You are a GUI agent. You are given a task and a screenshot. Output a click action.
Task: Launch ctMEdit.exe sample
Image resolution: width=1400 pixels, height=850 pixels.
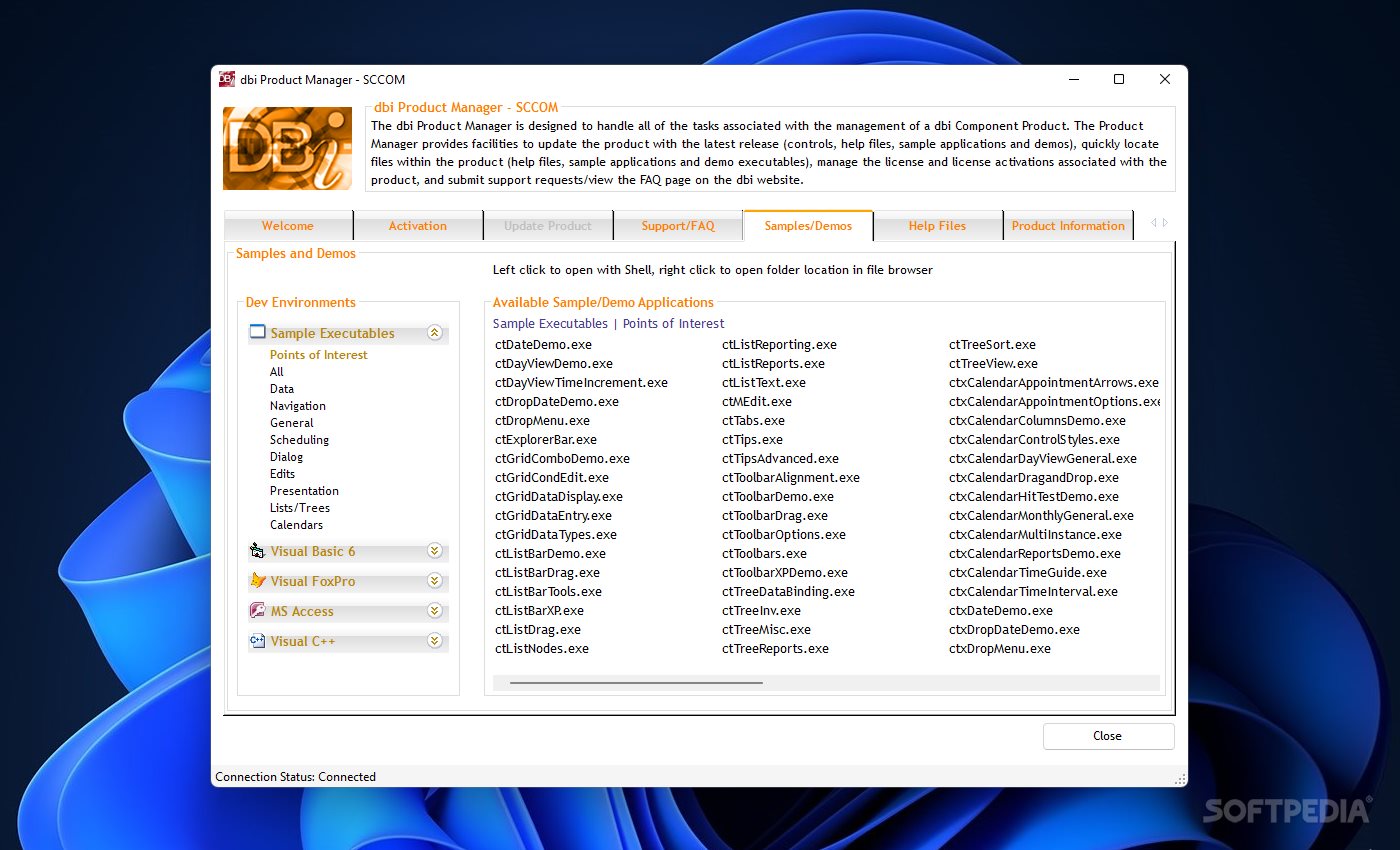click(x=756, y=402)
